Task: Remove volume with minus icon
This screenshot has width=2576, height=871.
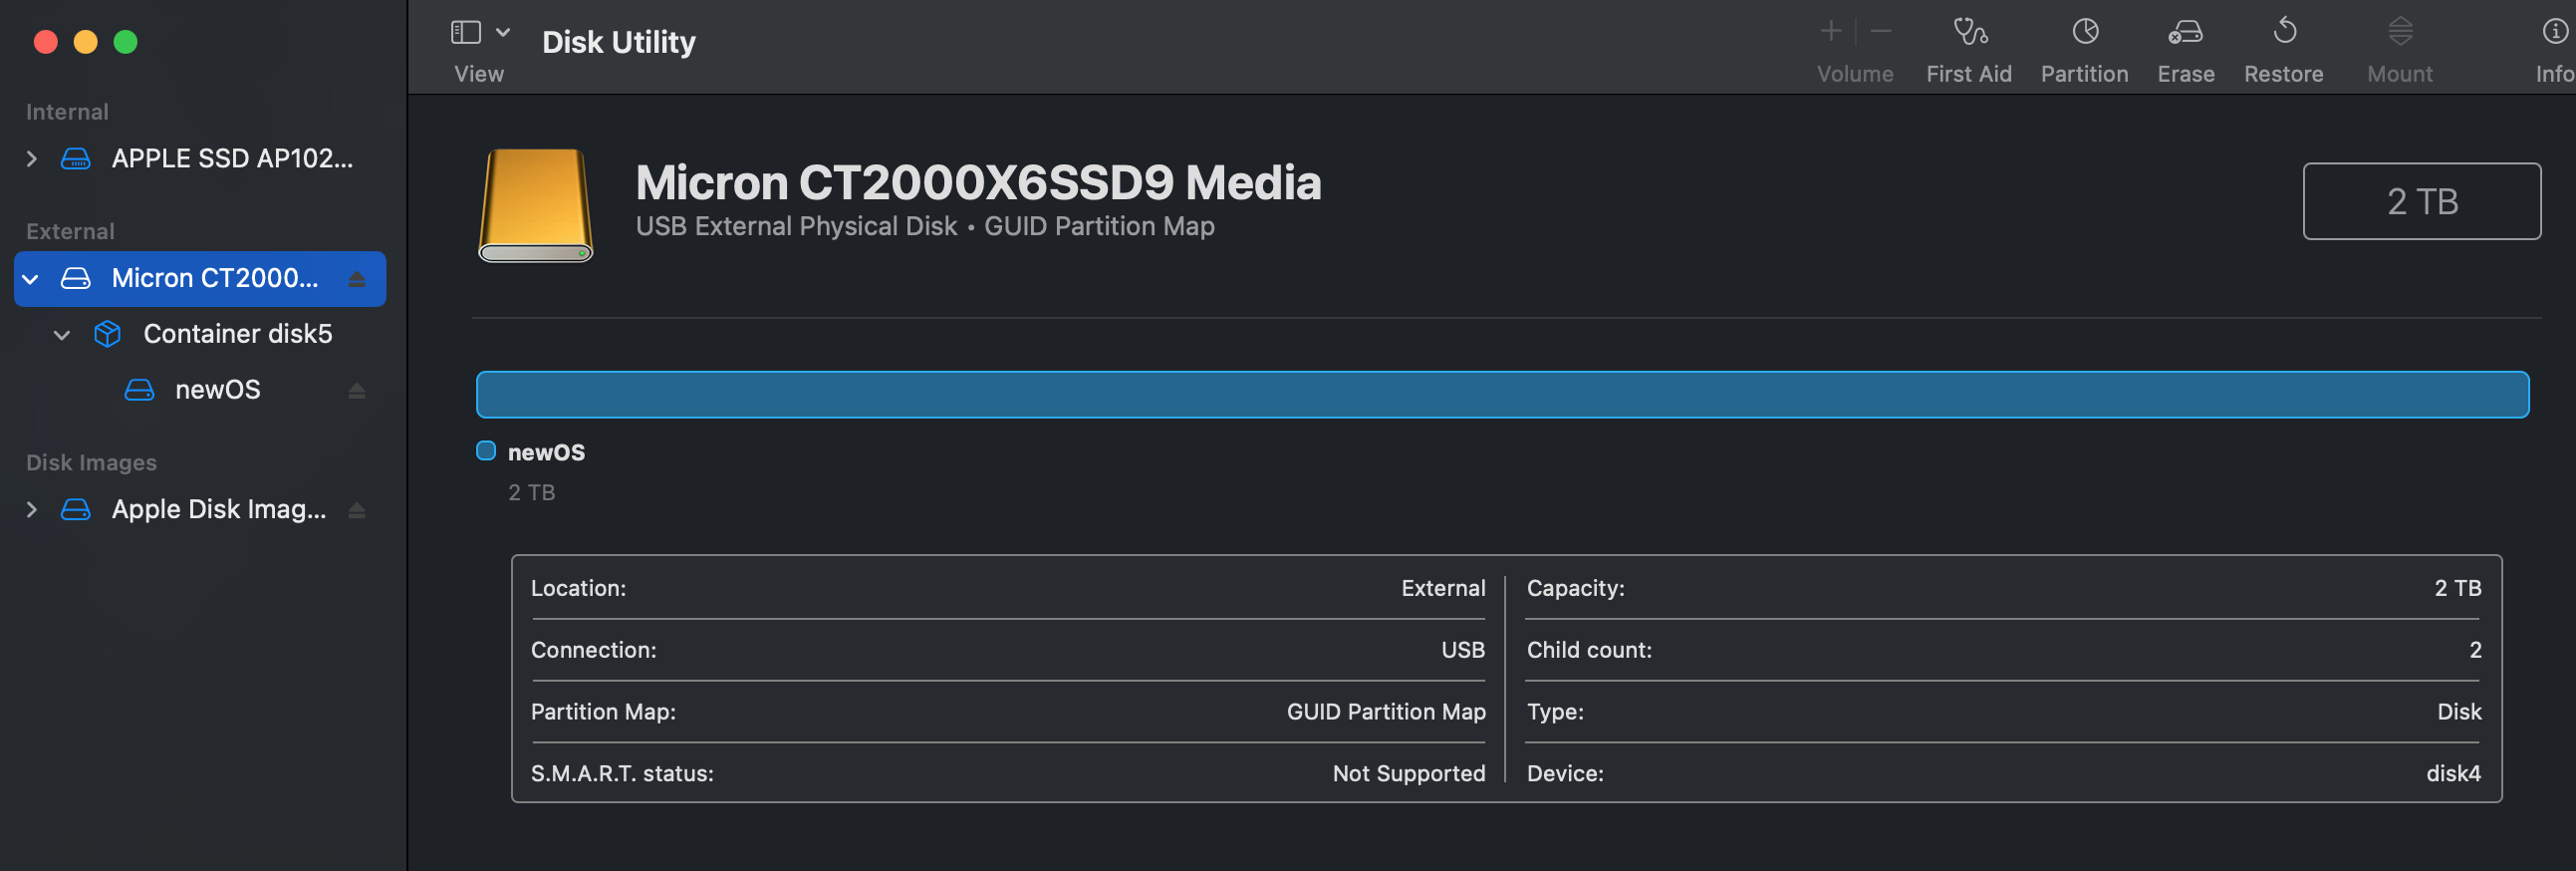Action: click(x=1880, y=32)
